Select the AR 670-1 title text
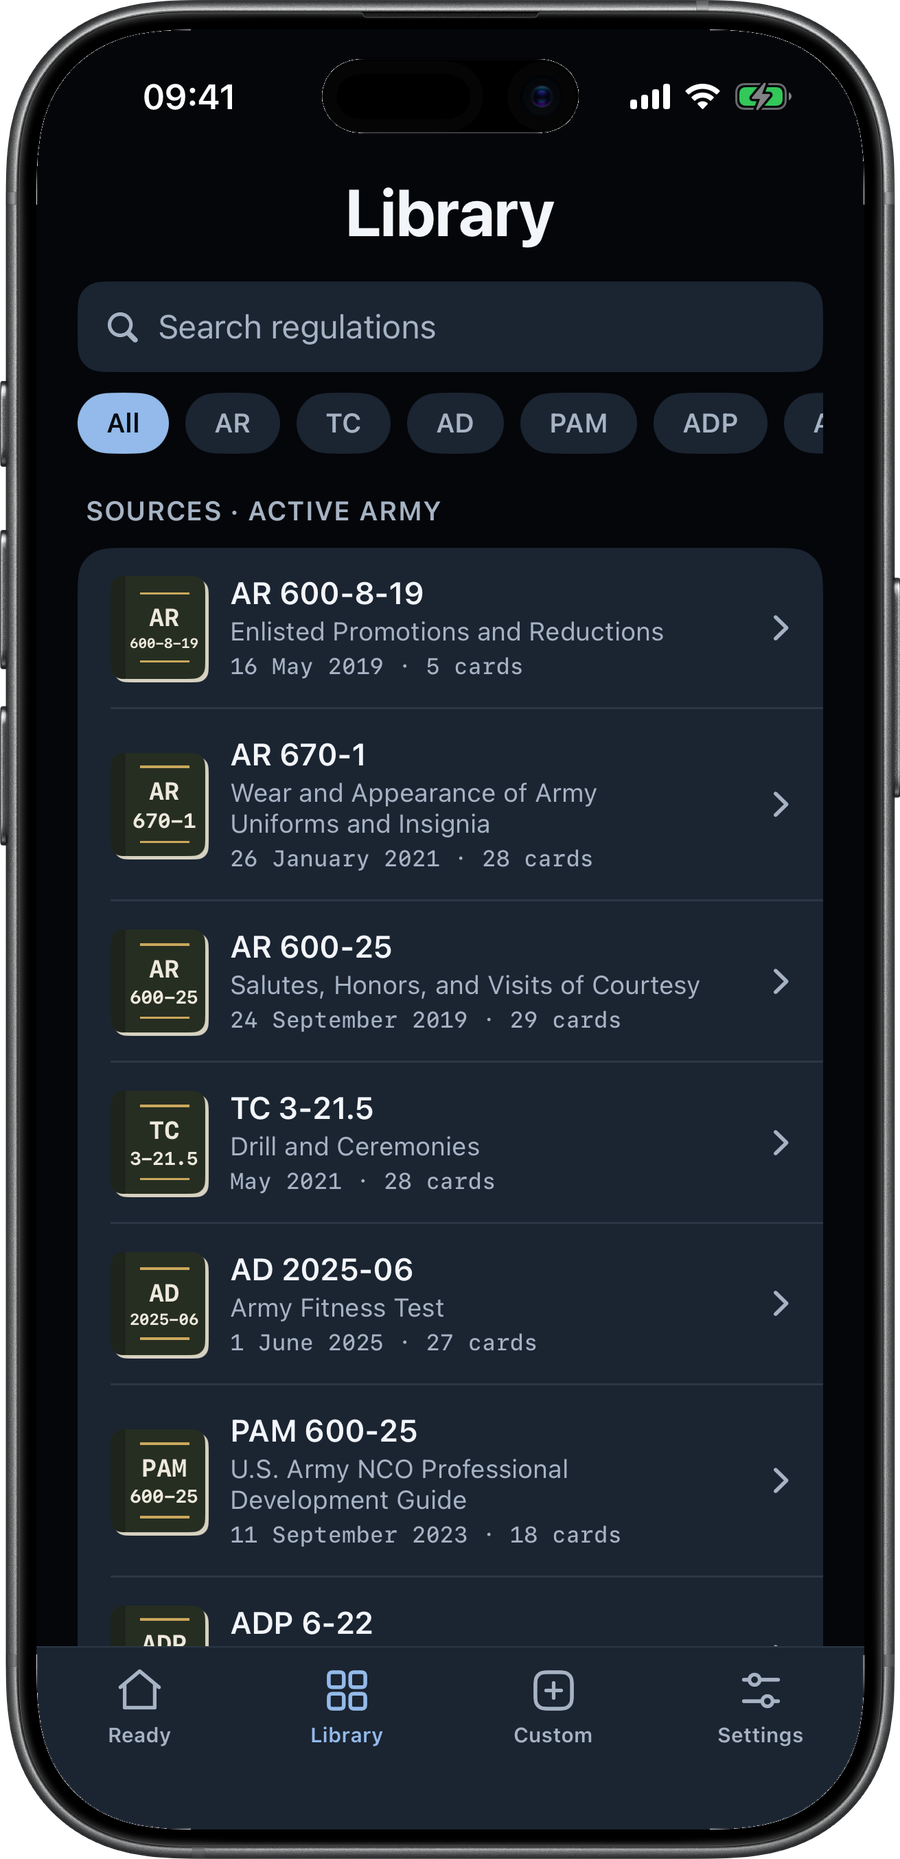900x1859 pixels. 298,754
